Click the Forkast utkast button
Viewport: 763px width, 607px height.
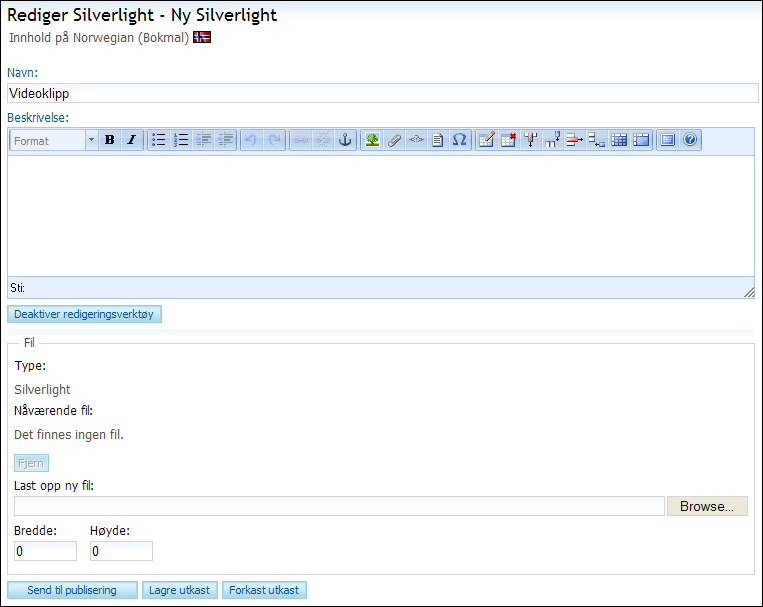264,590
